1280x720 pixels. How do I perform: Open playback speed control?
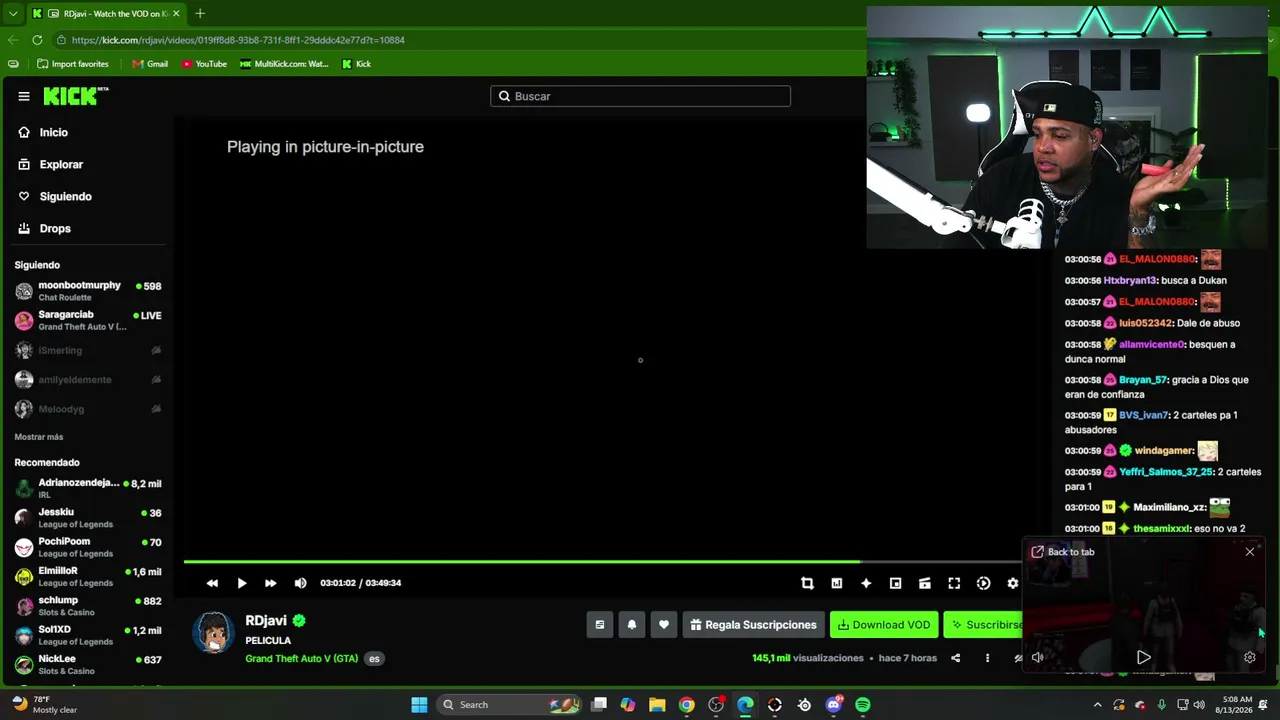click(984, 583)
